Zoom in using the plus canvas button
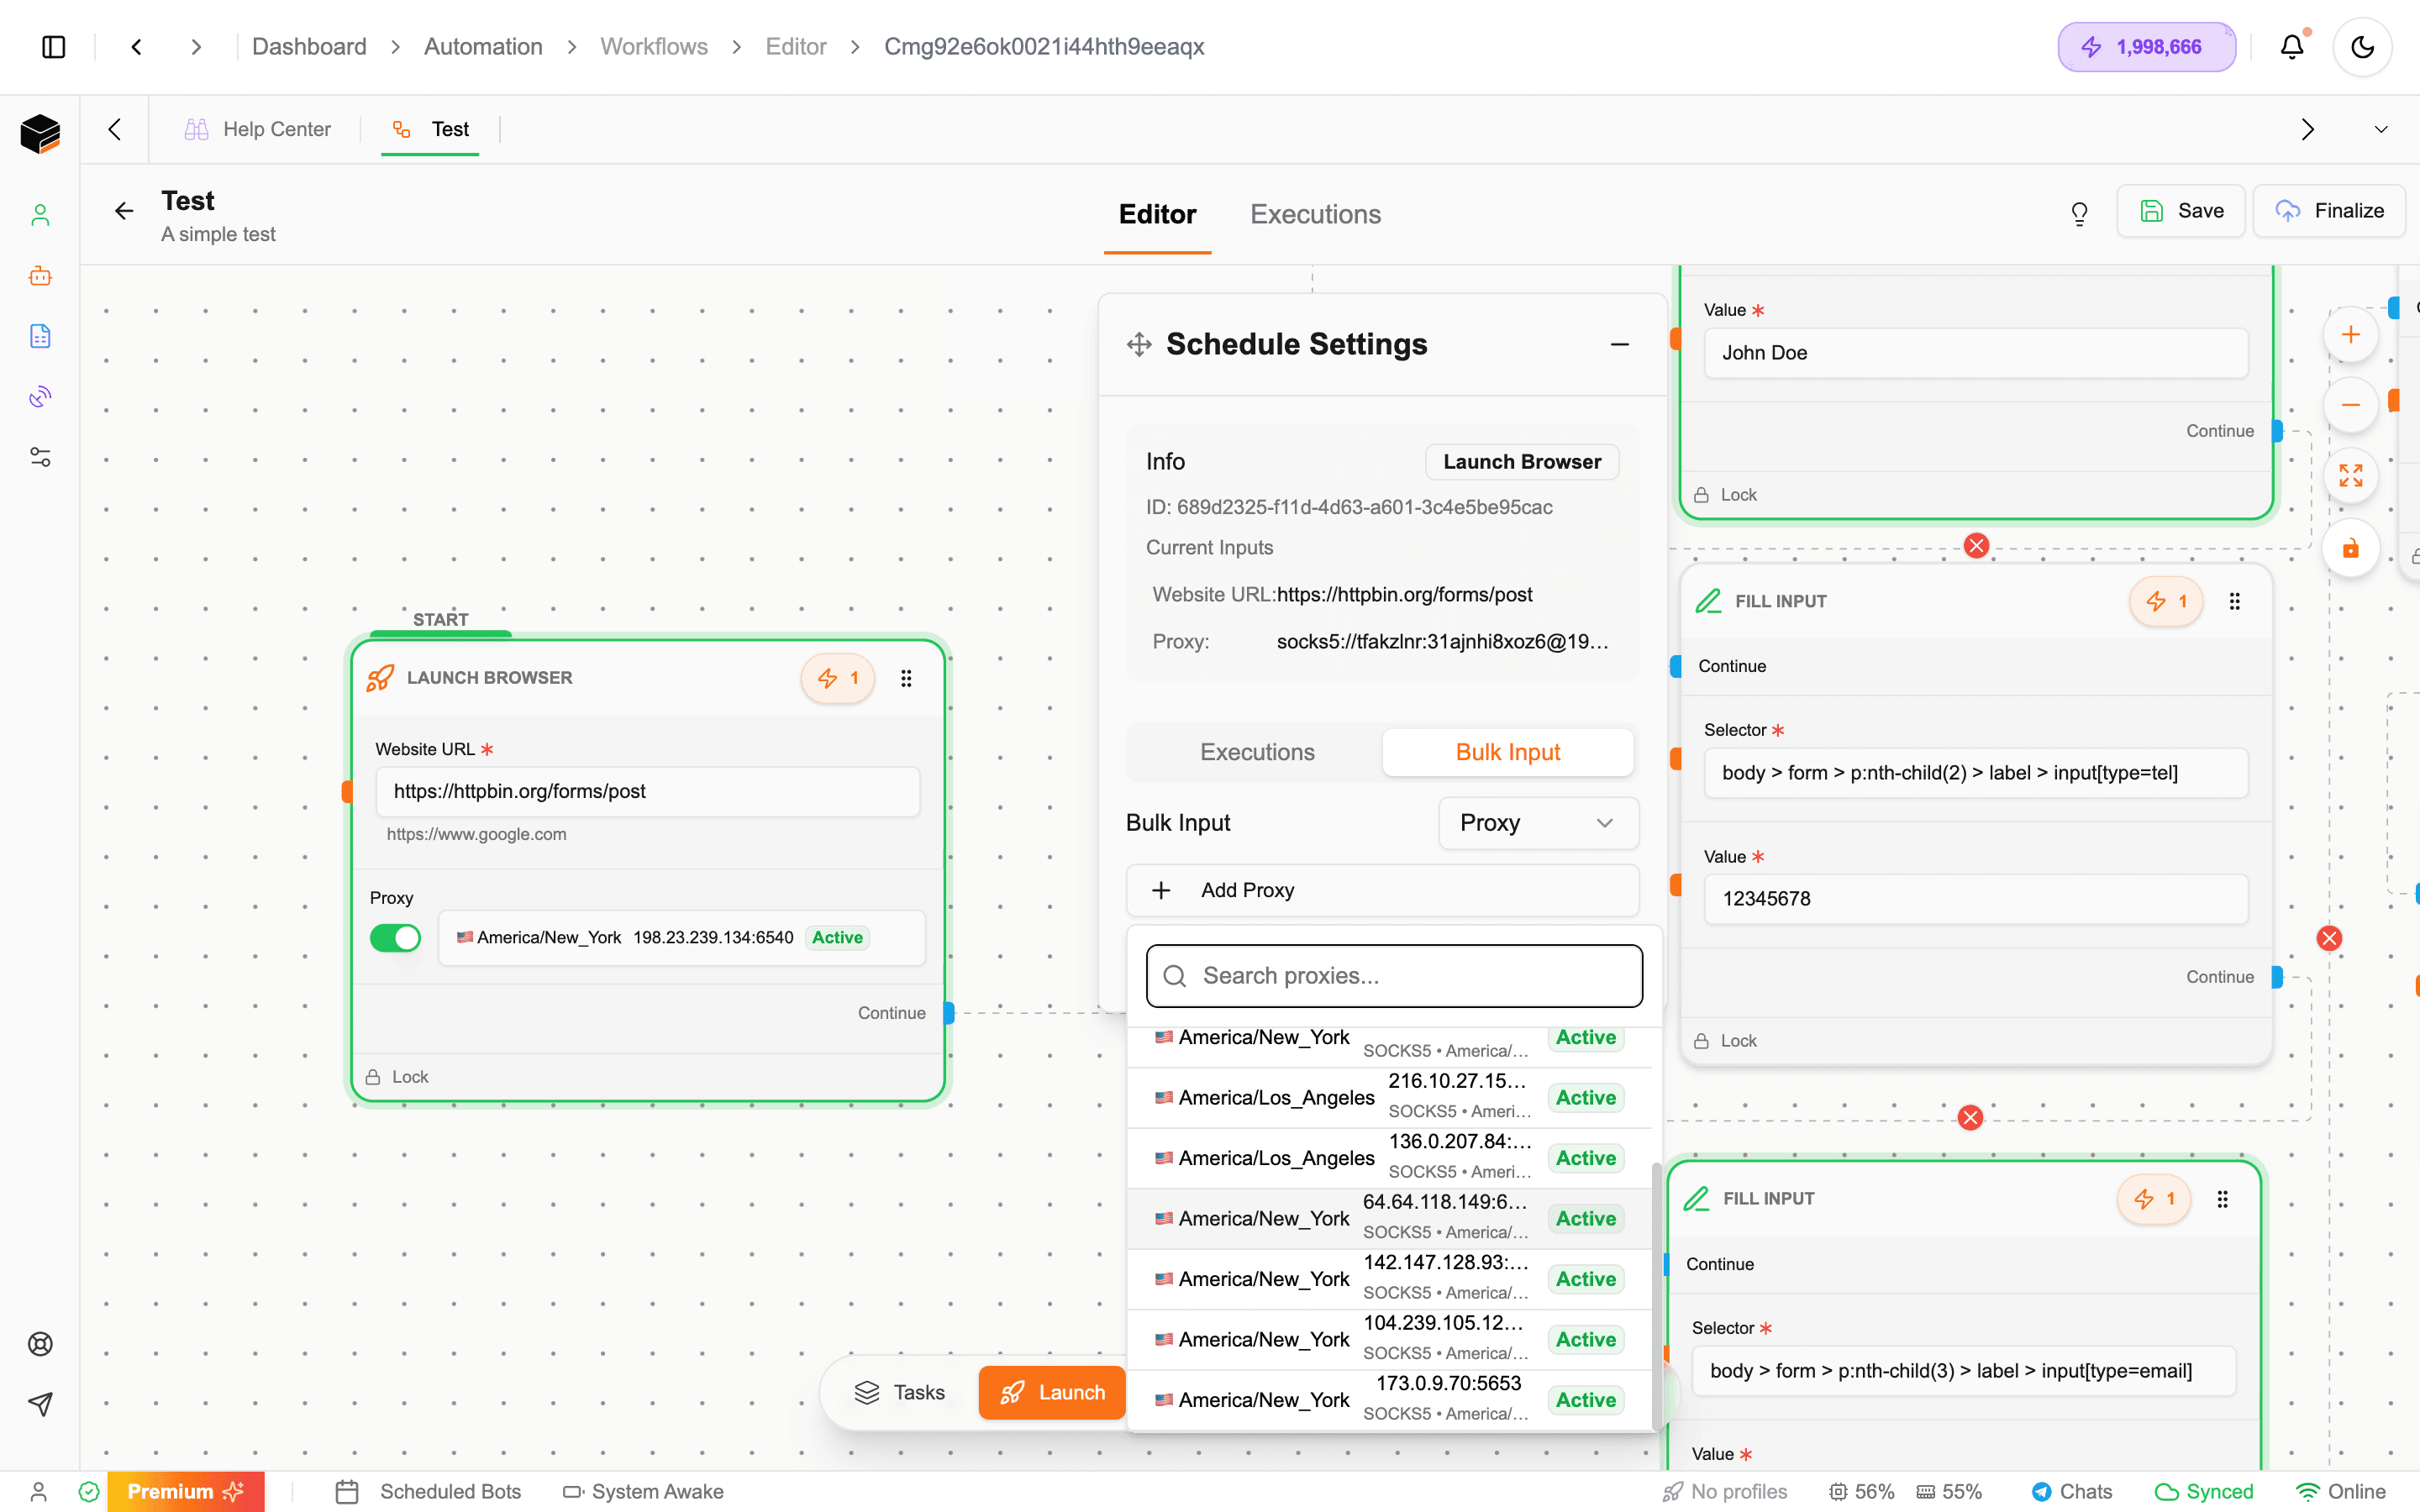Image resolution: width=2420 pixels, height=1512 pixels. pyautogui.click(x=2350, y=335)
